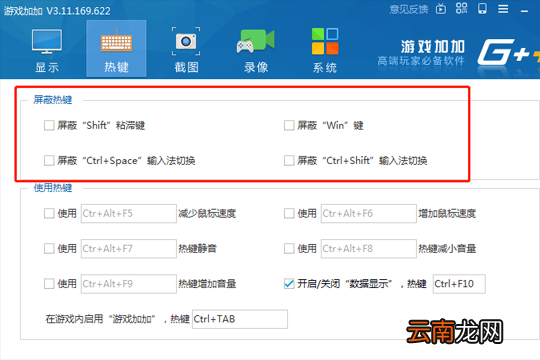Click the 高端玩家必备软件 slogan text
This screenshot has height=360, width=540.
click(421, 61)
